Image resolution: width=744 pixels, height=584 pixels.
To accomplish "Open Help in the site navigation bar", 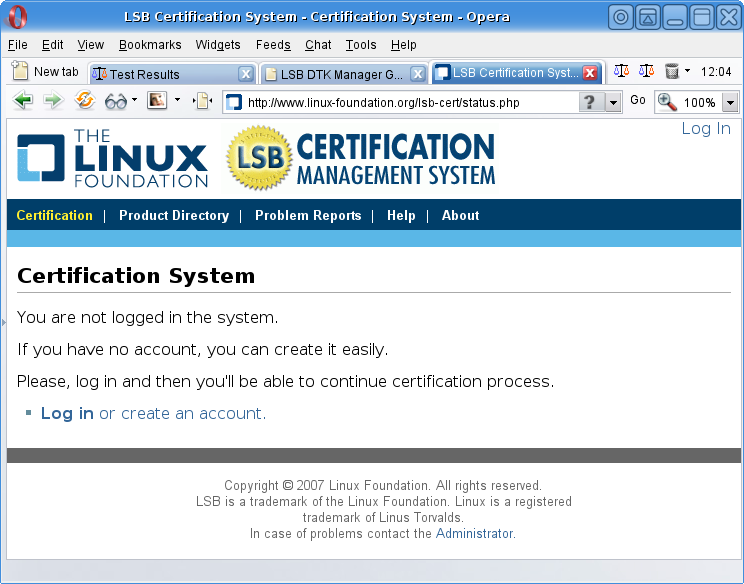I will pyautogui.click(x=401, y=215).
